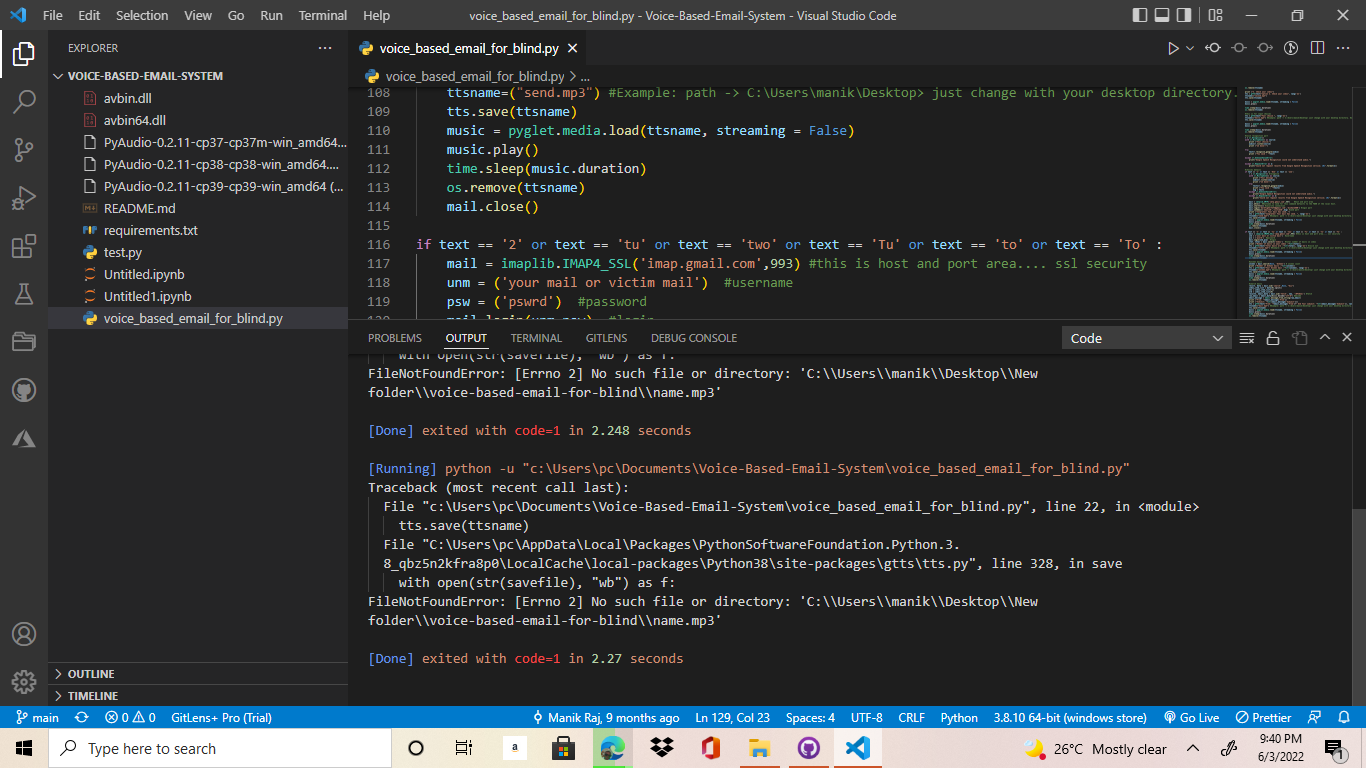Open the Search view in the activity bar
Viewport: 1366px width, 768px height.
(23, 101)
